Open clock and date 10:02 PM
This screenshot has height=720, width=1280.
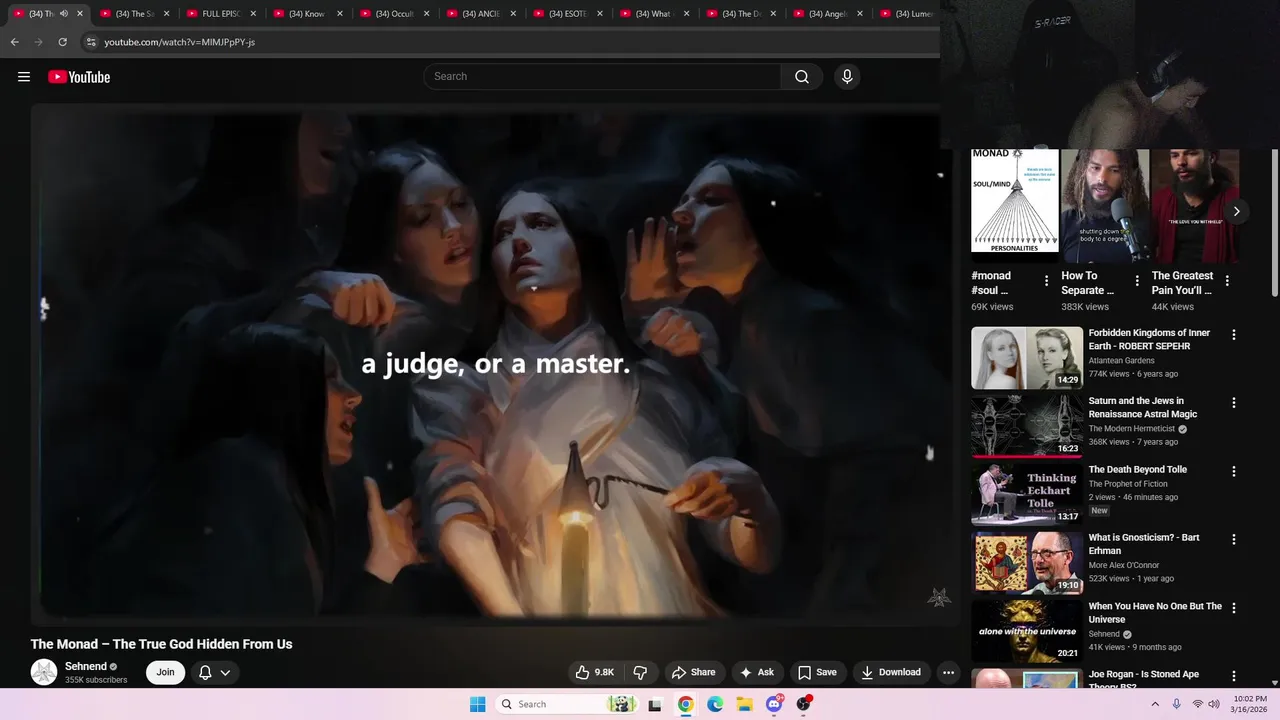click(x=1250, y=704)
